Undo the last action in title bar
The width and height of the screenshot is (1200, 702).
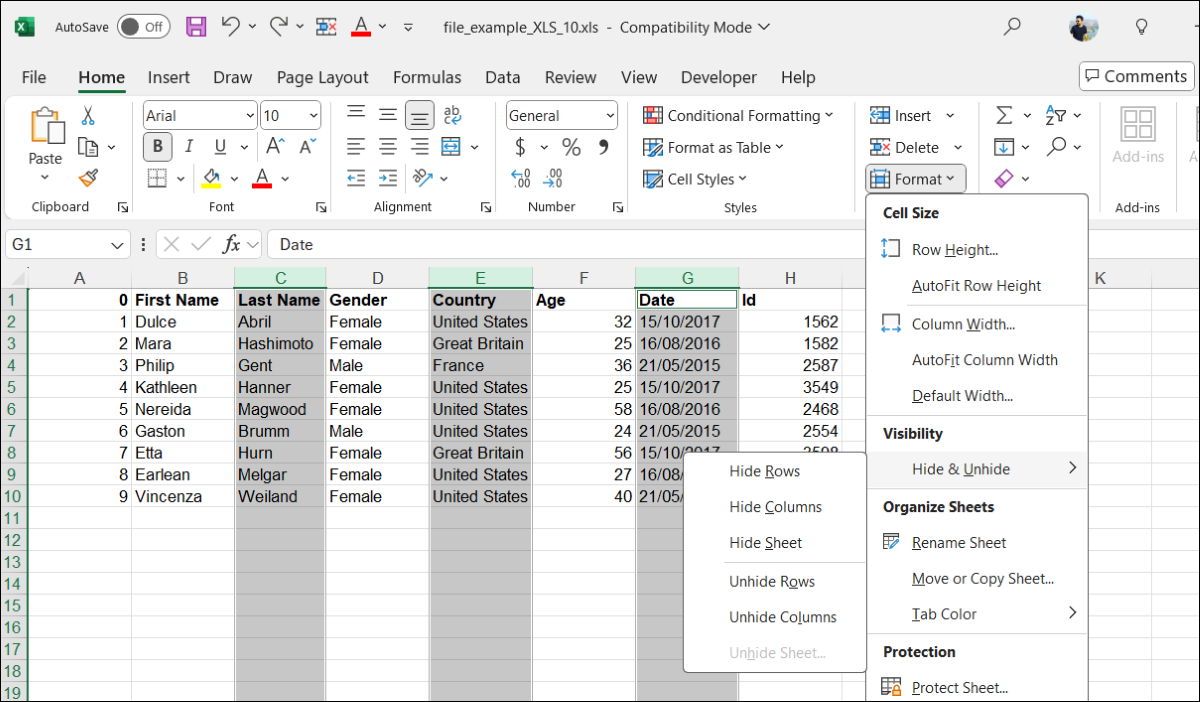coord(230,27)
